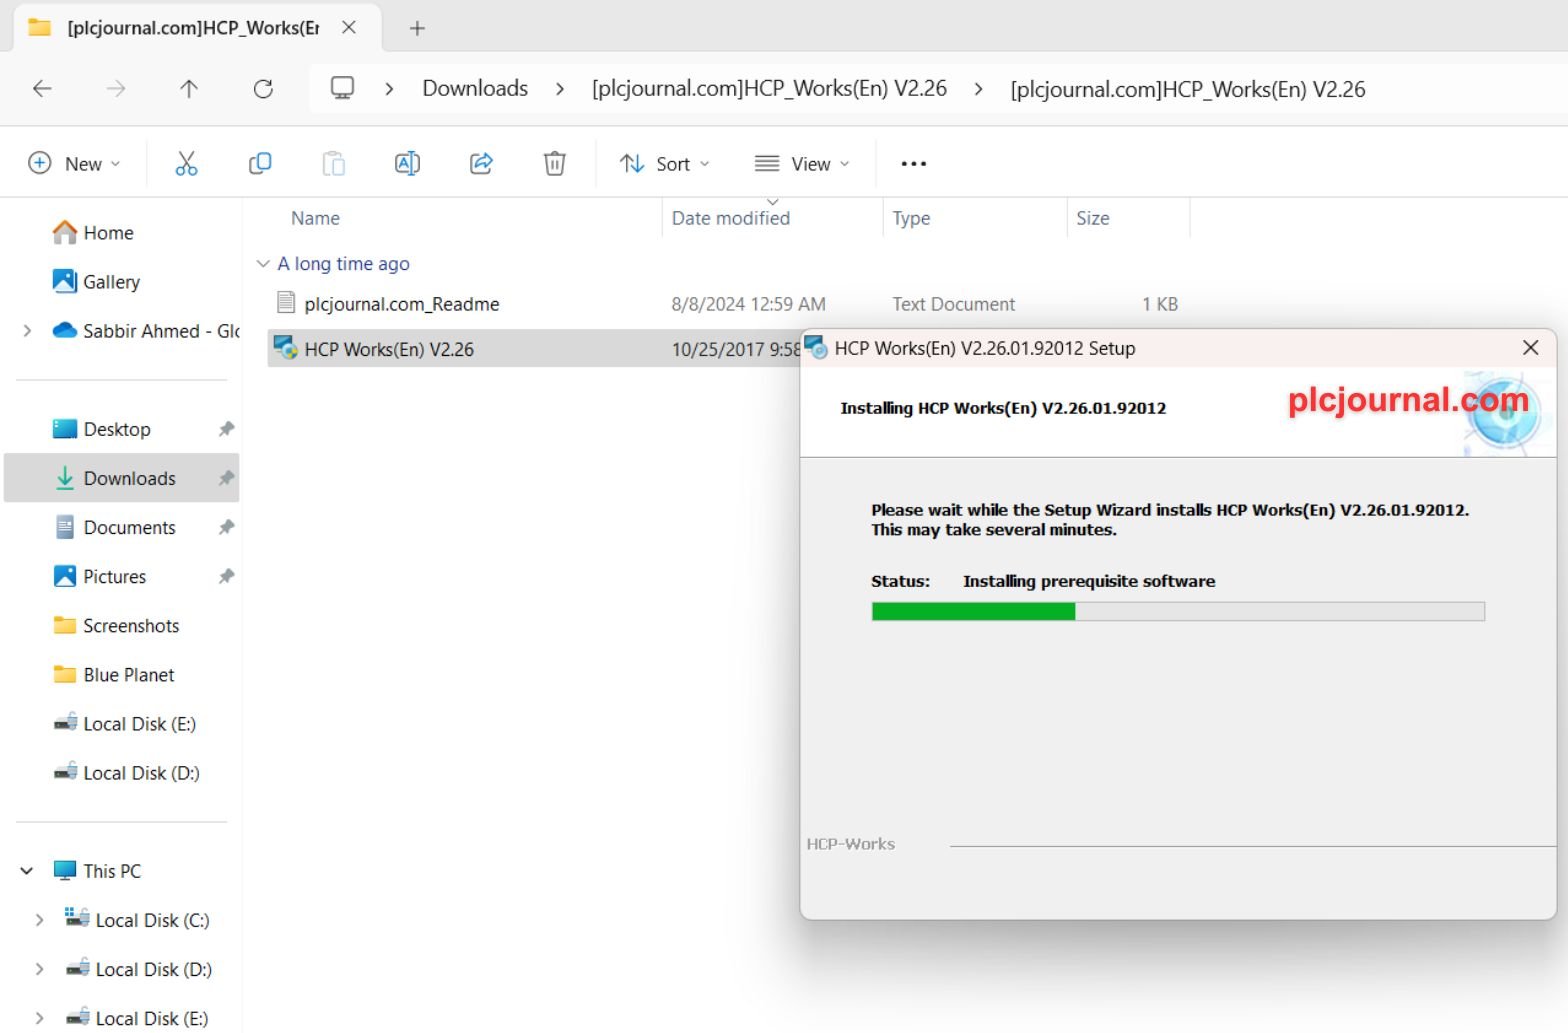Click the Paste clipboard icon
Image resolution: width=1568 pixels, height=1033 pixels.
334,163
